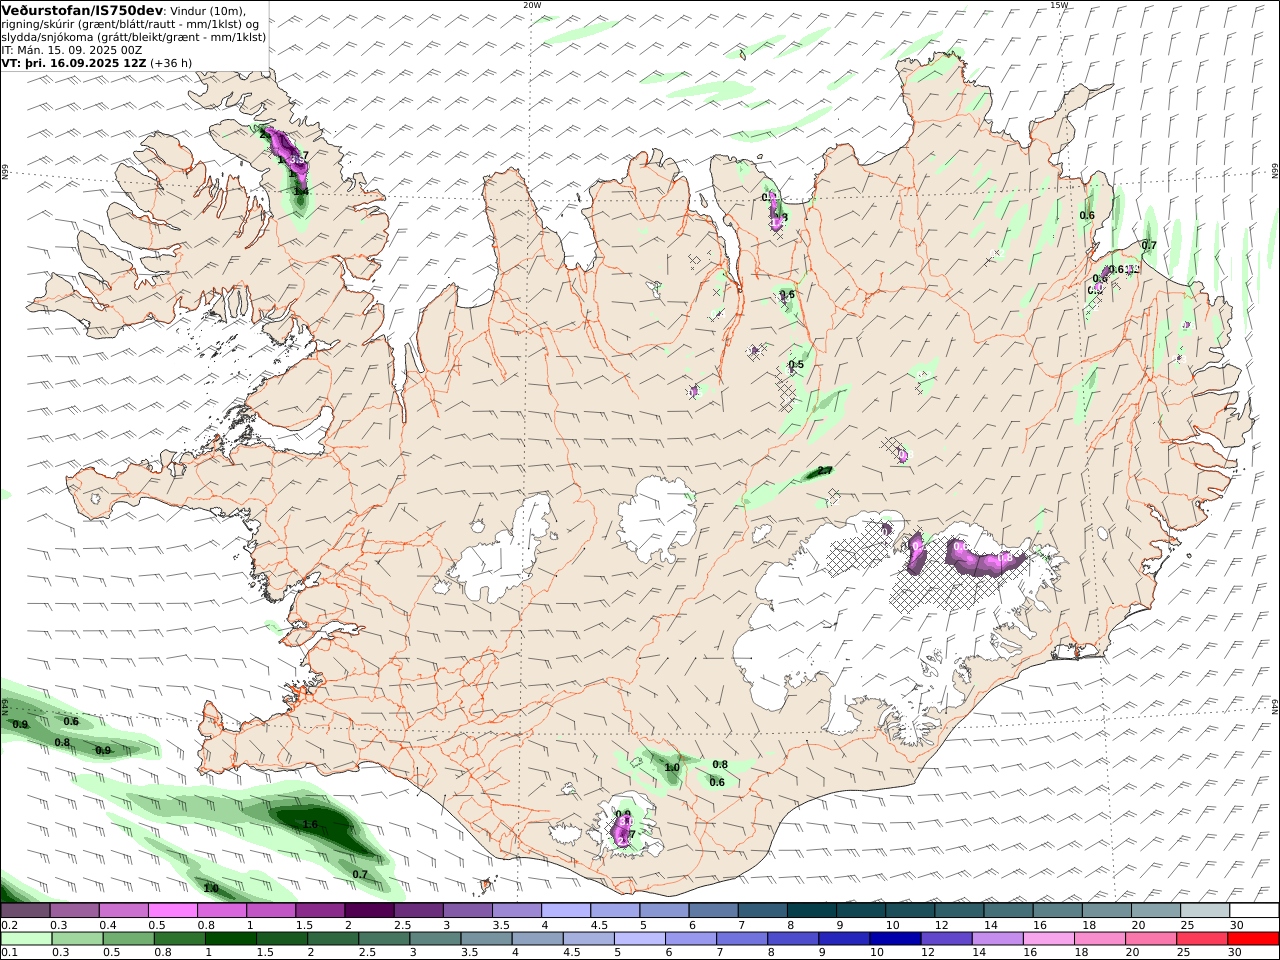The image size is (1280, 960).
Task: Click the '1.6' value in the southwest sea rain band
Action: 310,824
